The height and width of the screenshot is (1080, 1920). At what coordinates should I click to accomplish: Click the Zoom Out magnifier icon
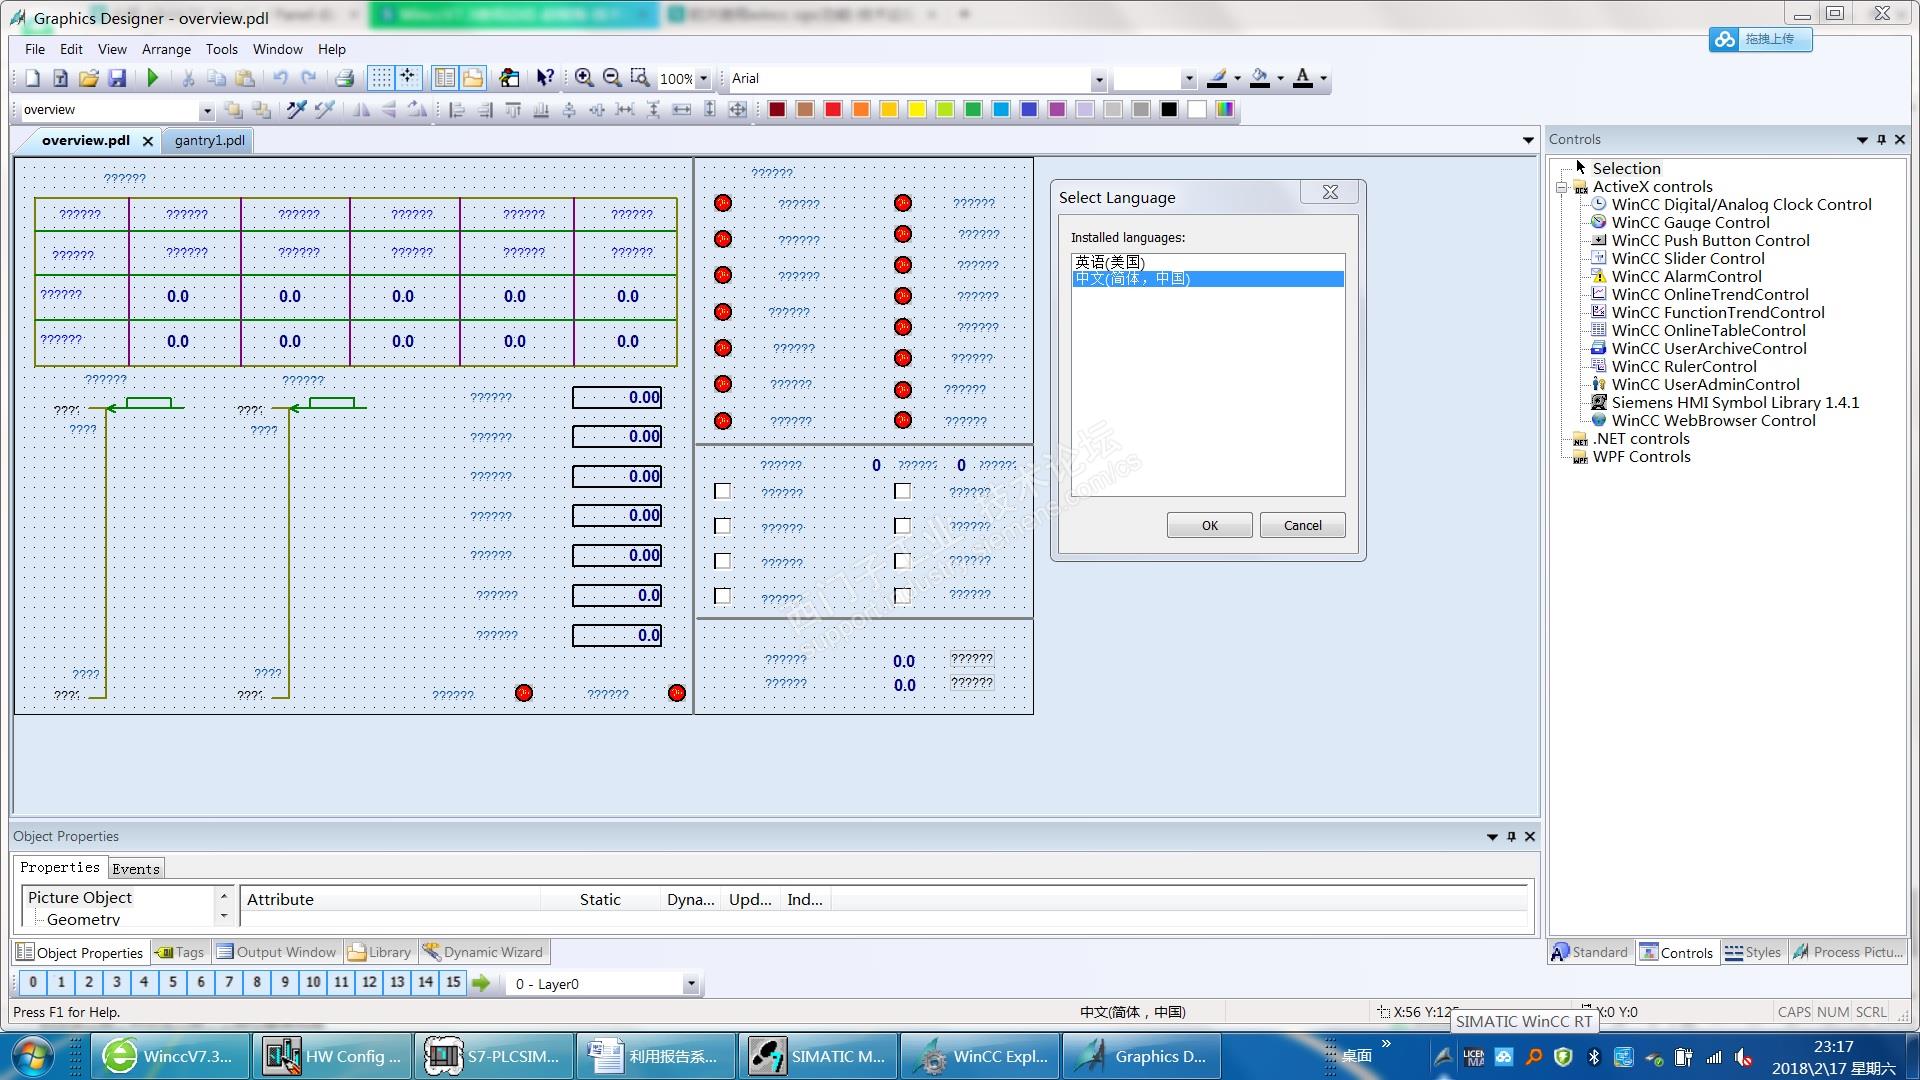click(612, 78)
